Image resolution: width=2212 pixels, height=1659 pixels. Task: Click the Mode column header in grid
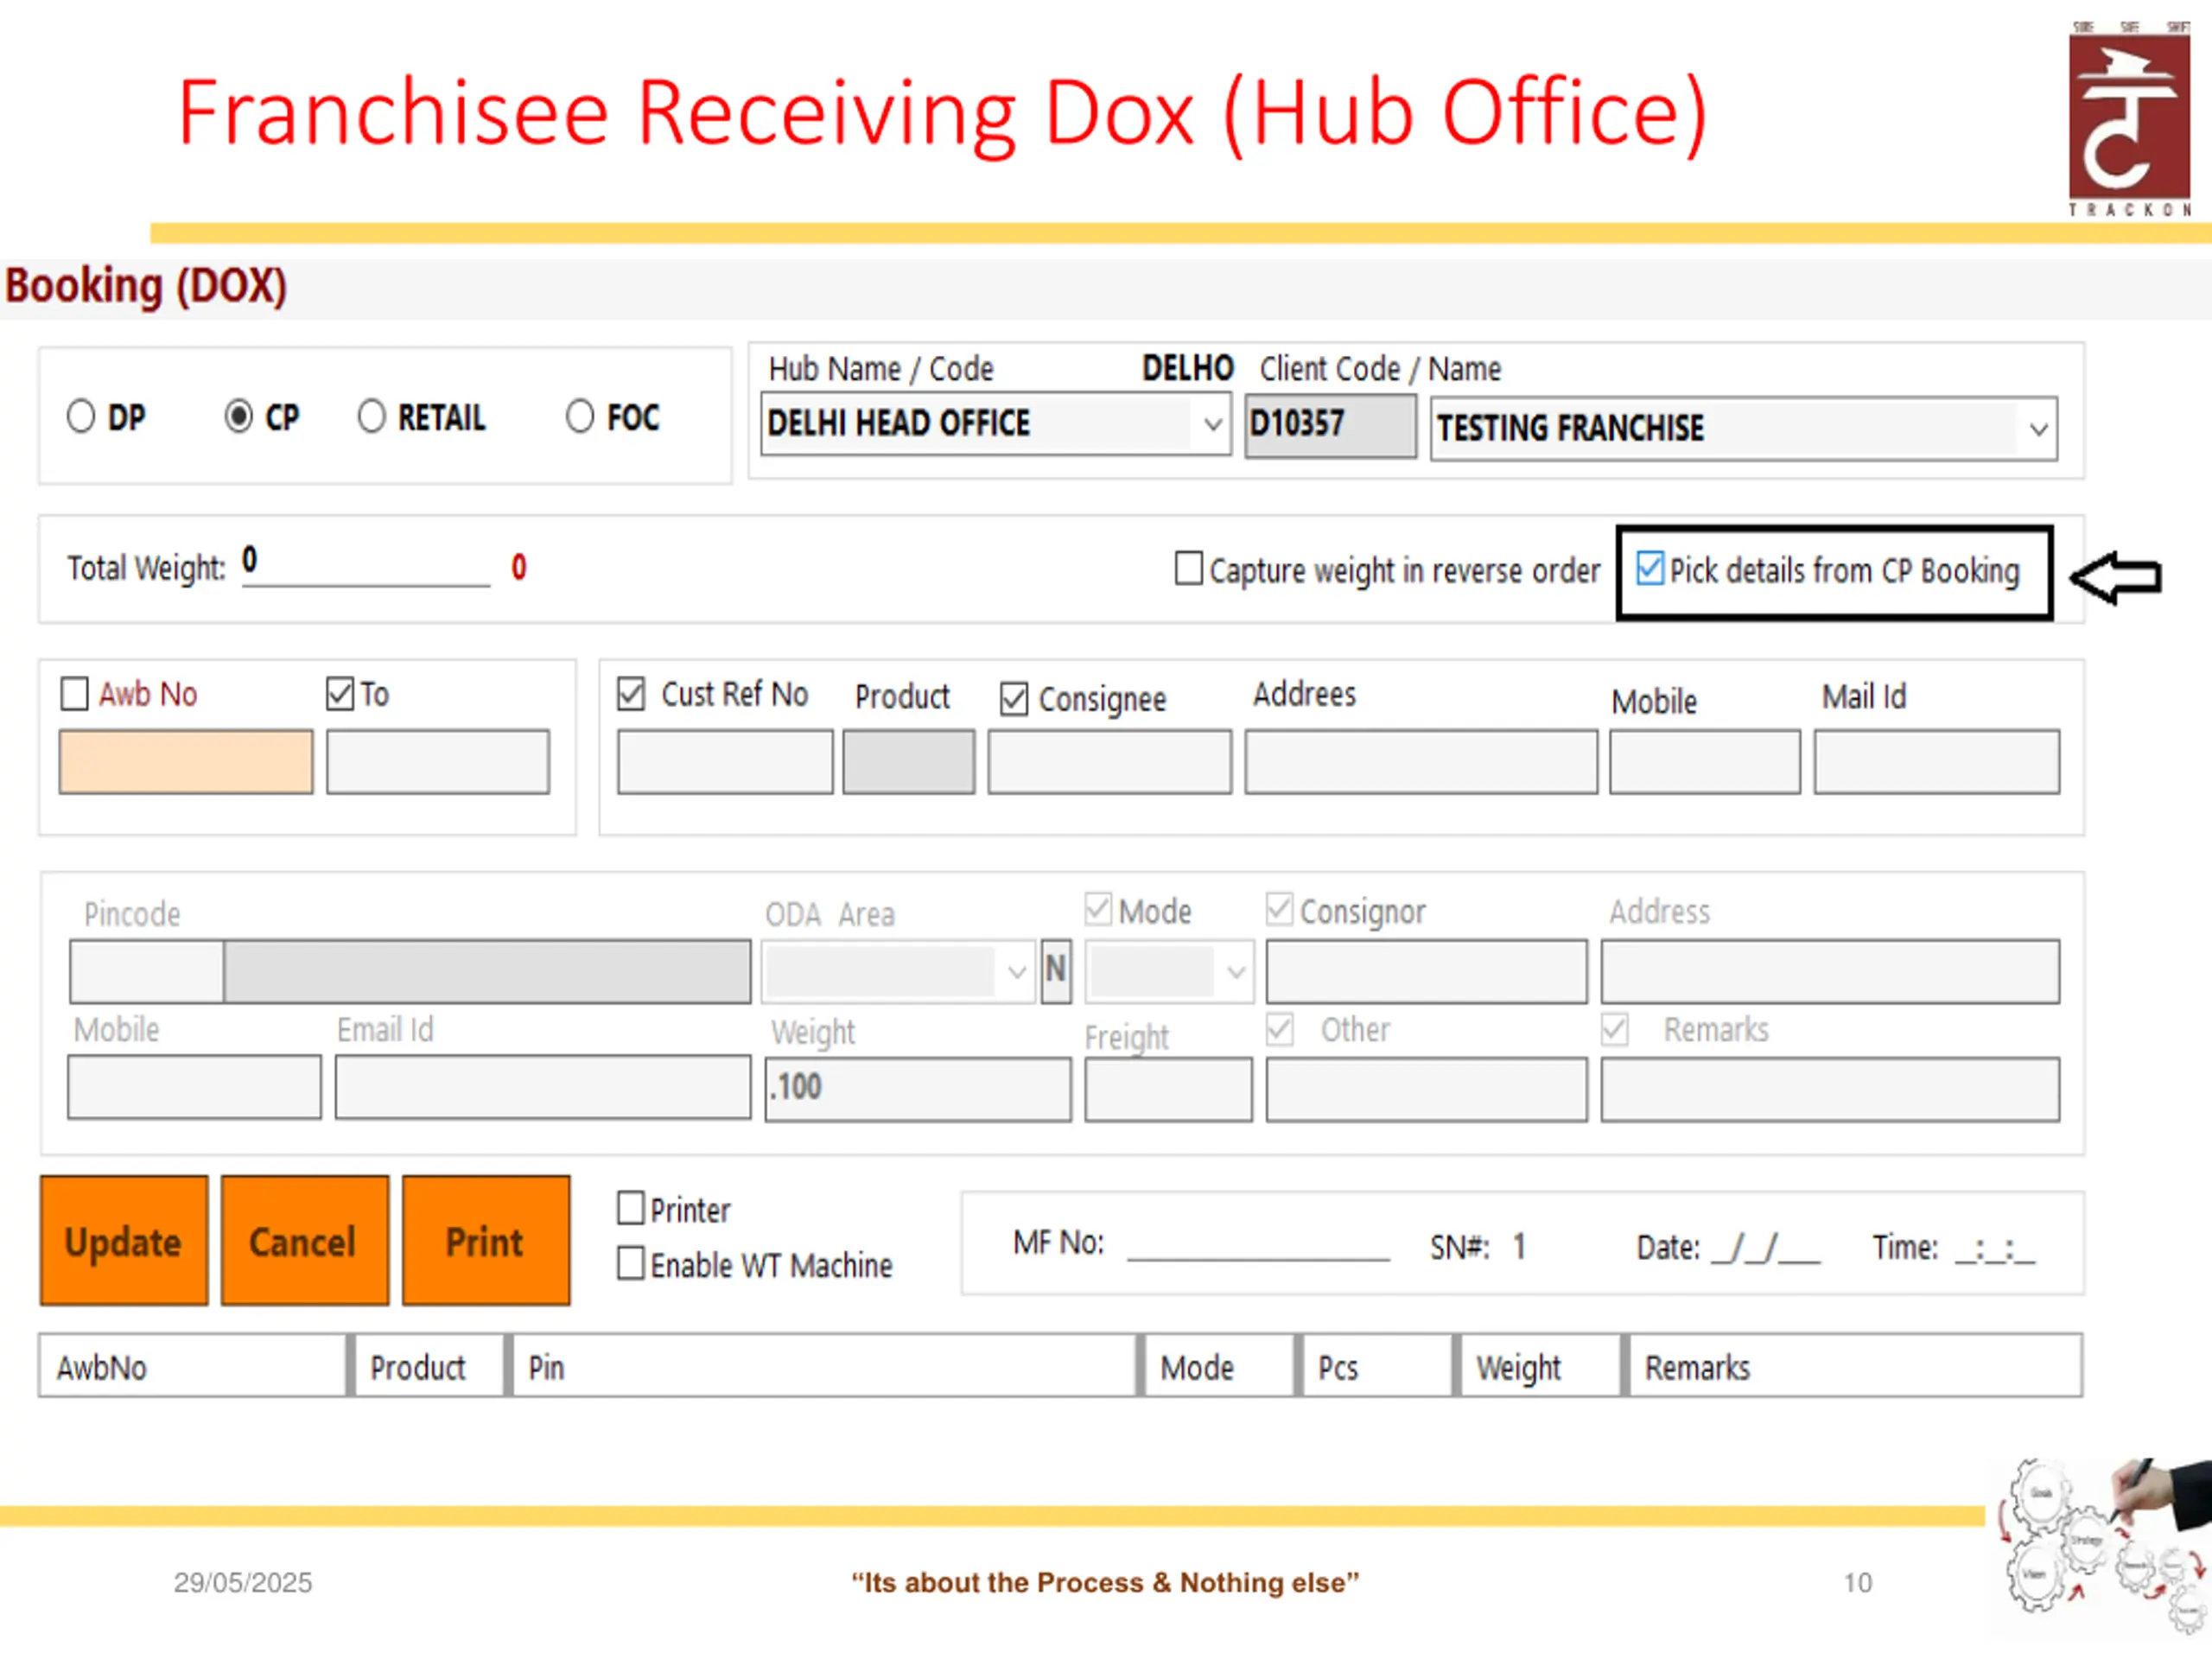point(1218,1366)
